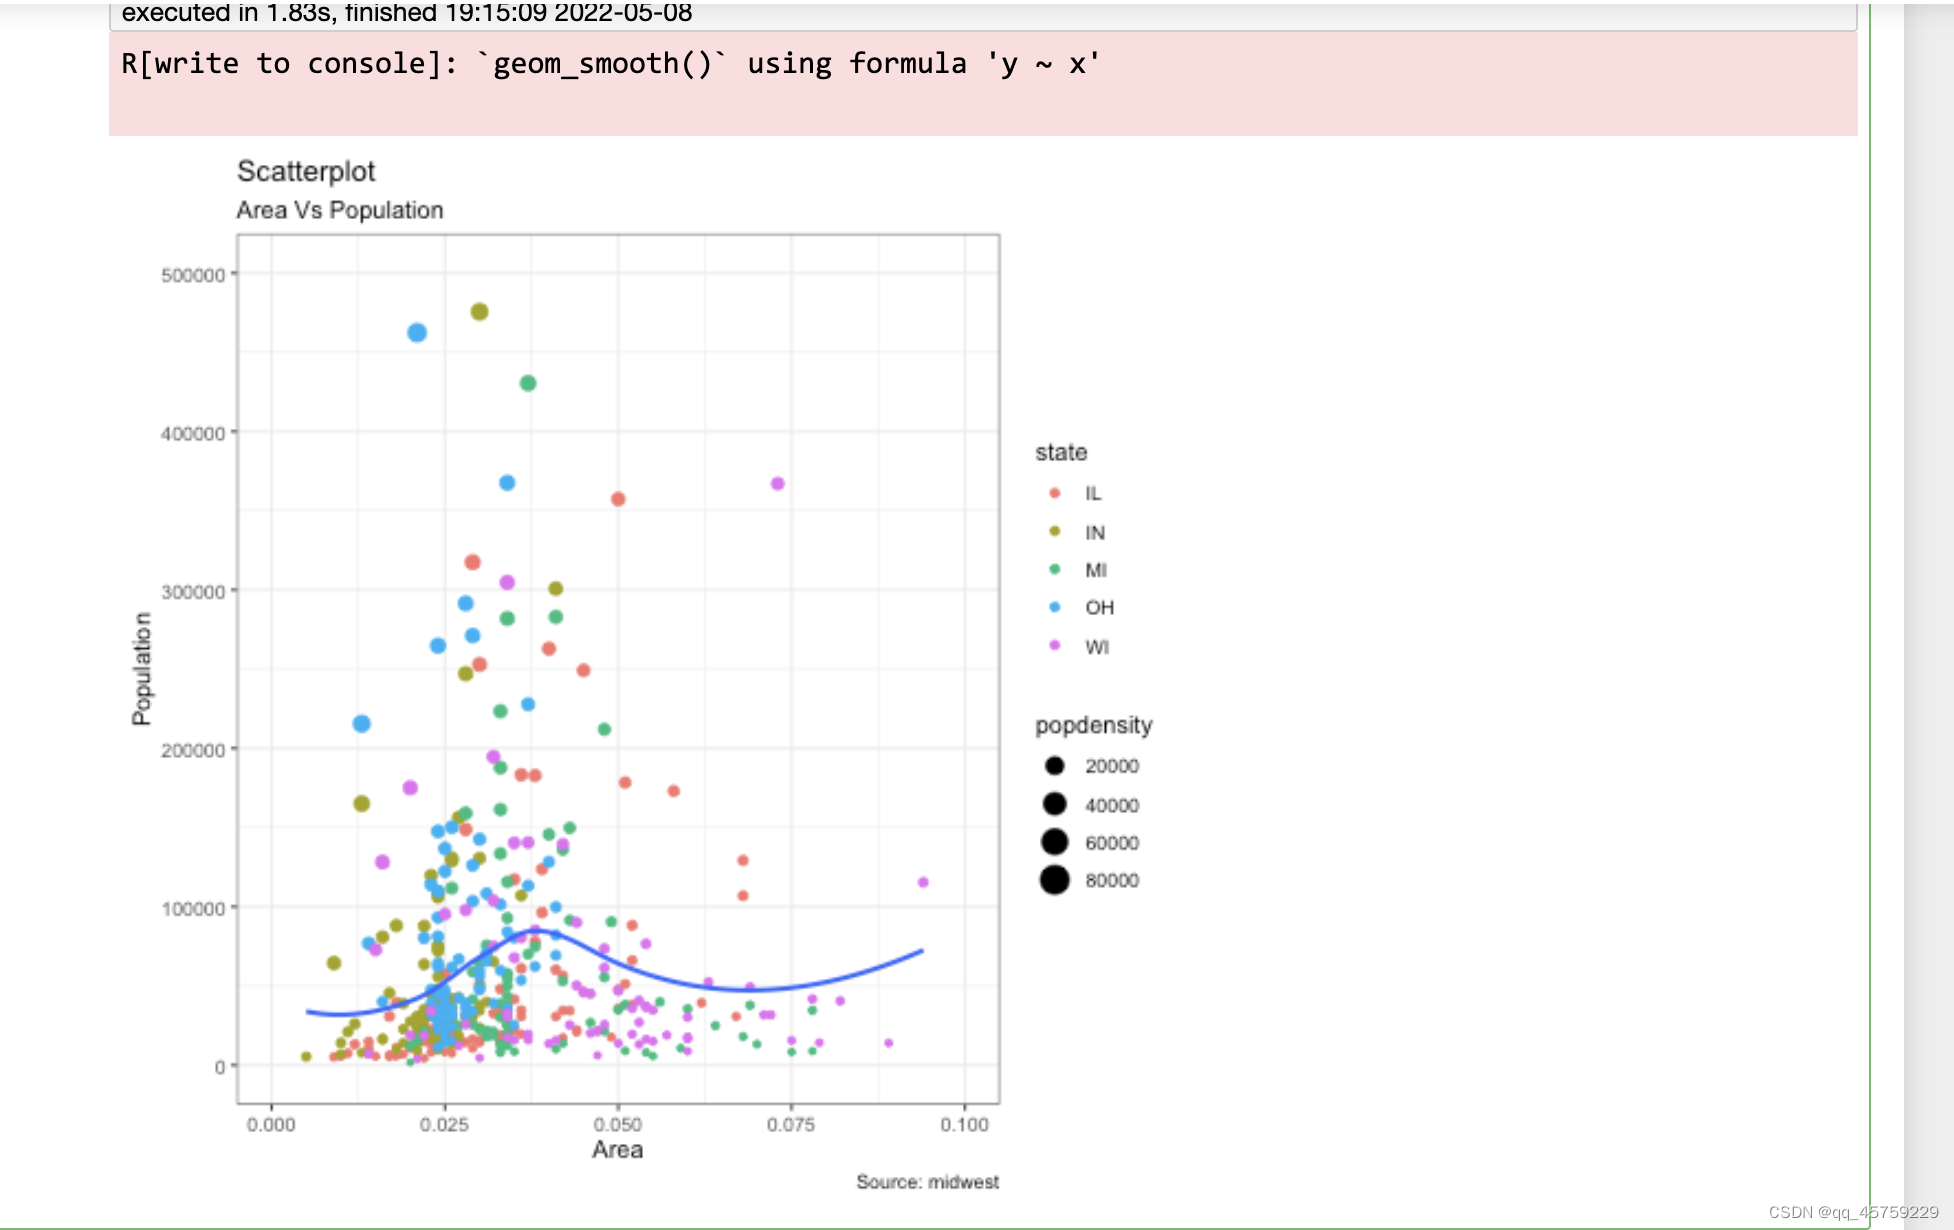Click the WI purple legend dot
The height and width of the screenshot is (1230, 1954).
1054,645
